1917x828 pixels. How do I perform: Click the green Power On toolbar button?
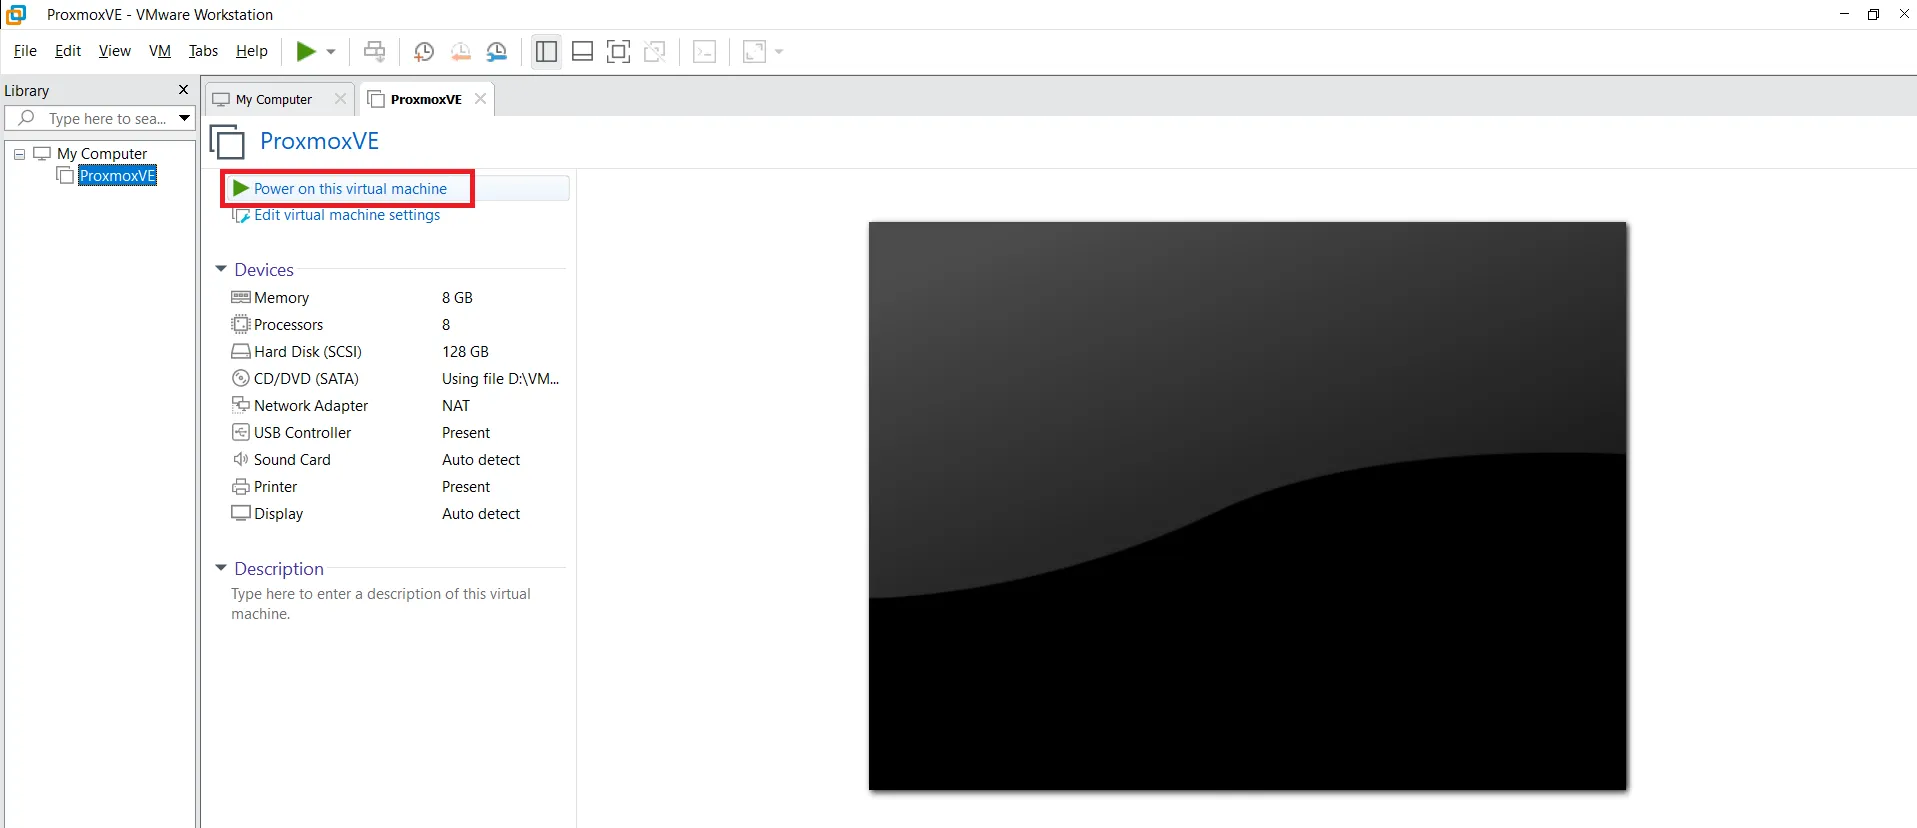pos(306,51)
